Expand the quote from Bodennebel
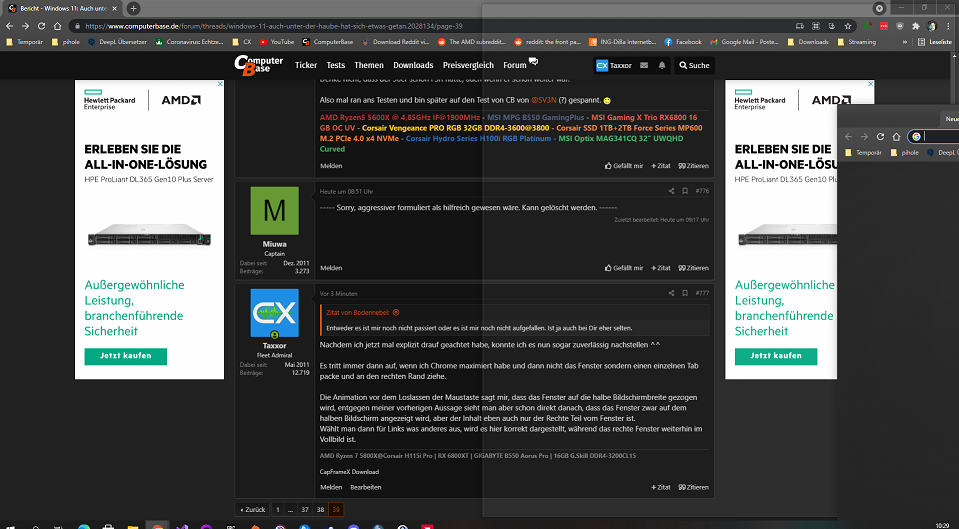 [396, 313]
